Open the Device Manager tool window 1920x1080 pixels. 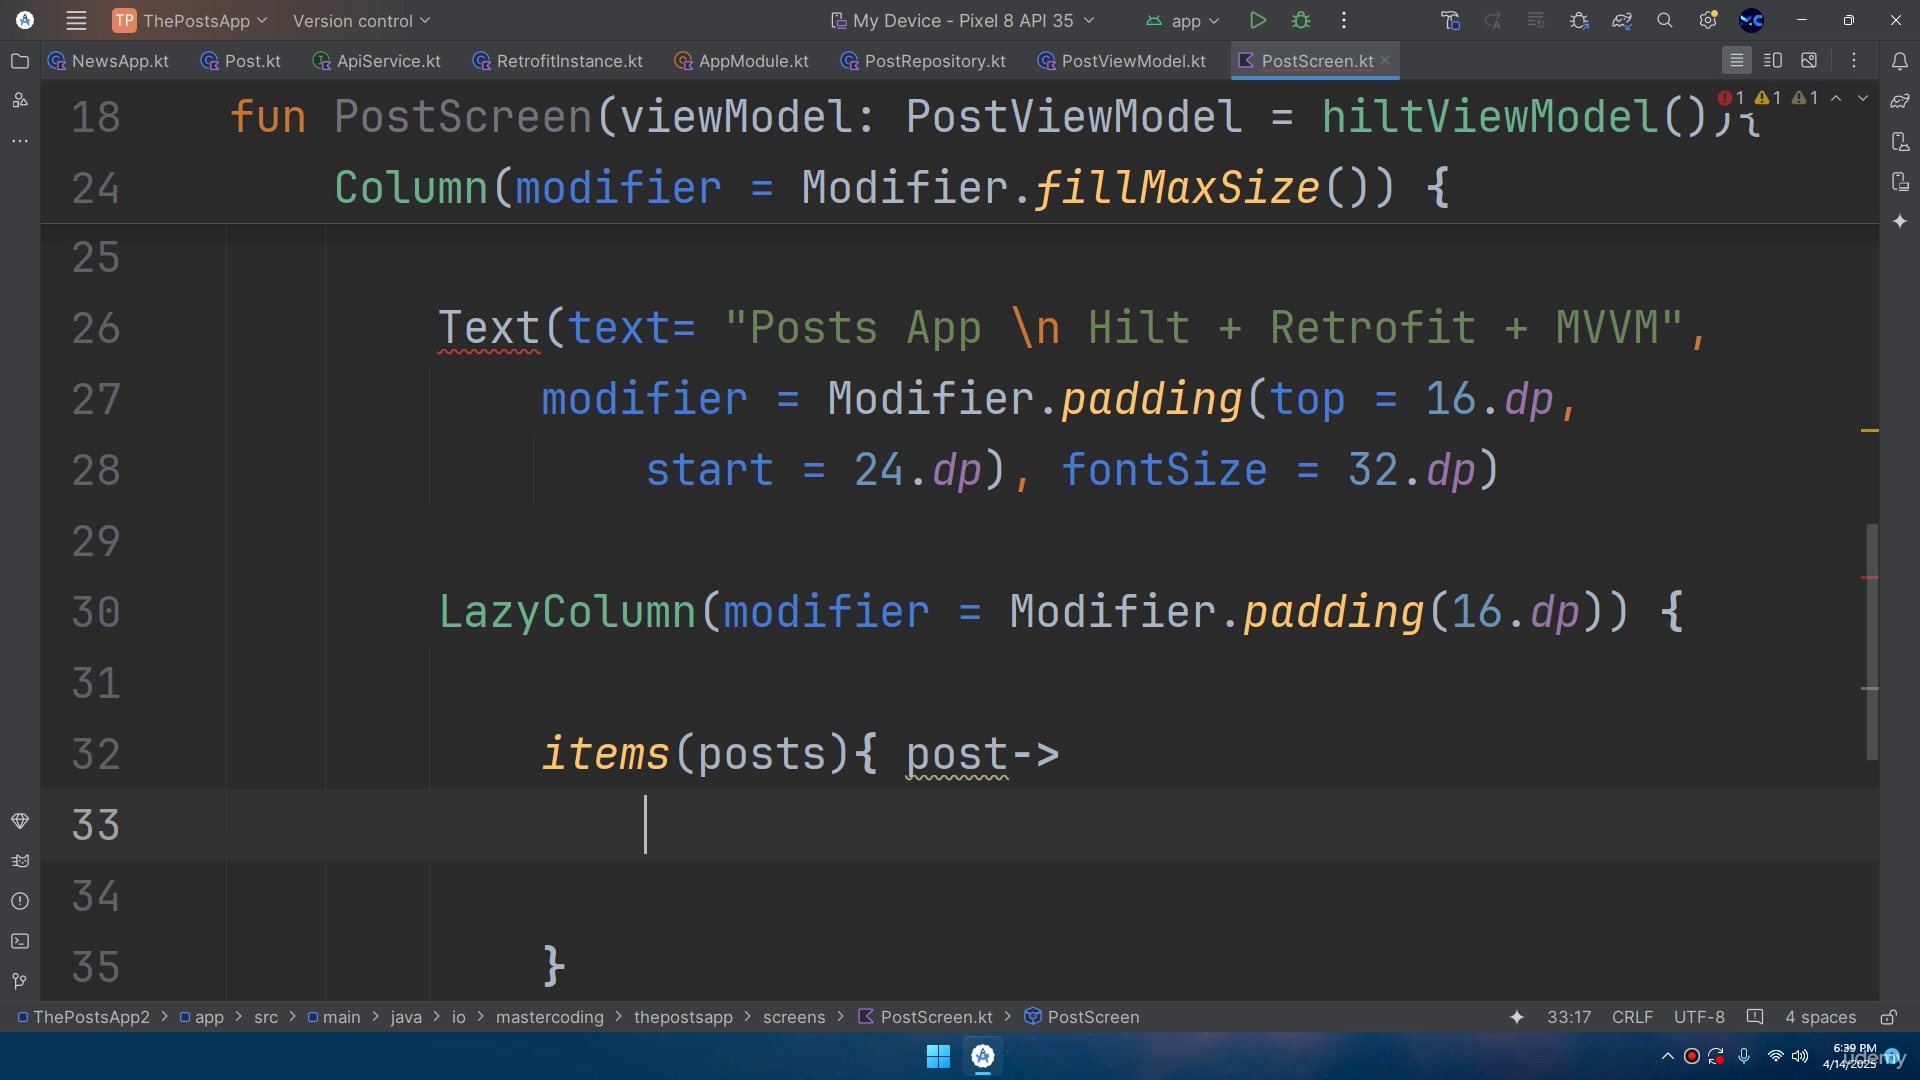[x=1900, y=141]
